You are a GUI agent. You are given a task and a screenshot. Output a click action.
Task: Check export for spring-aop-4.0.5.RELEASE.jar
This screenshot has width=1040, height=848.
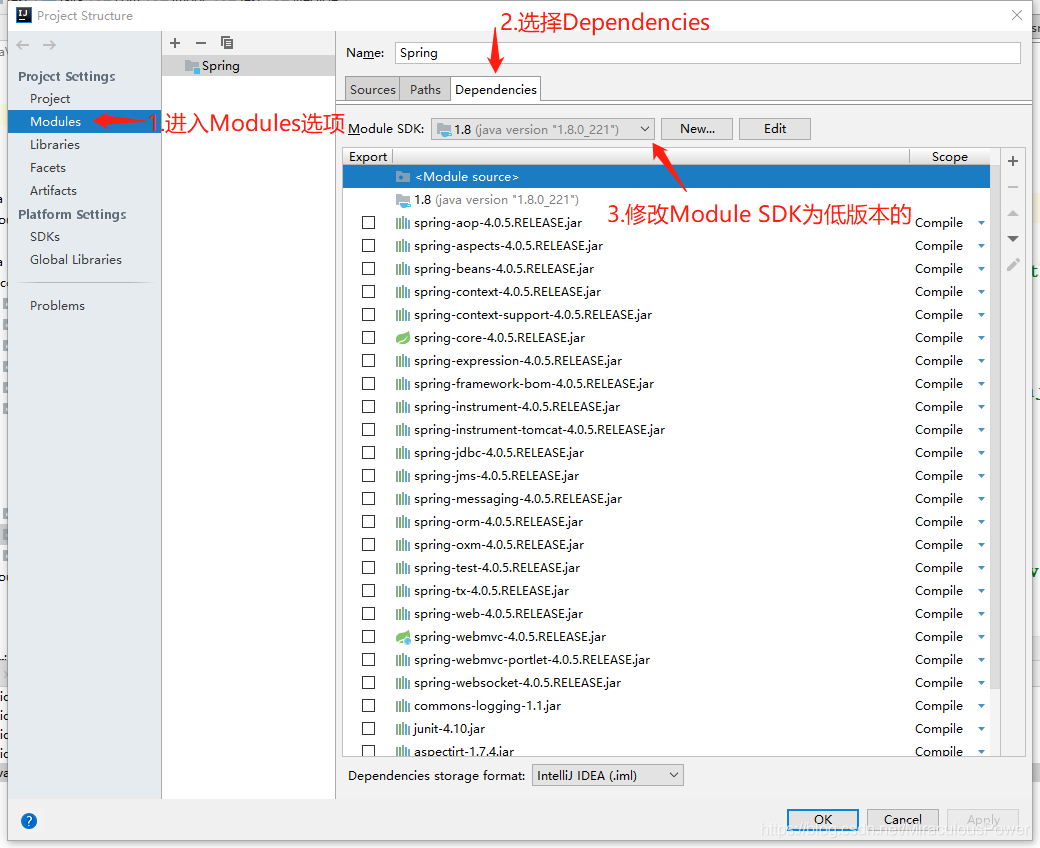369,223
